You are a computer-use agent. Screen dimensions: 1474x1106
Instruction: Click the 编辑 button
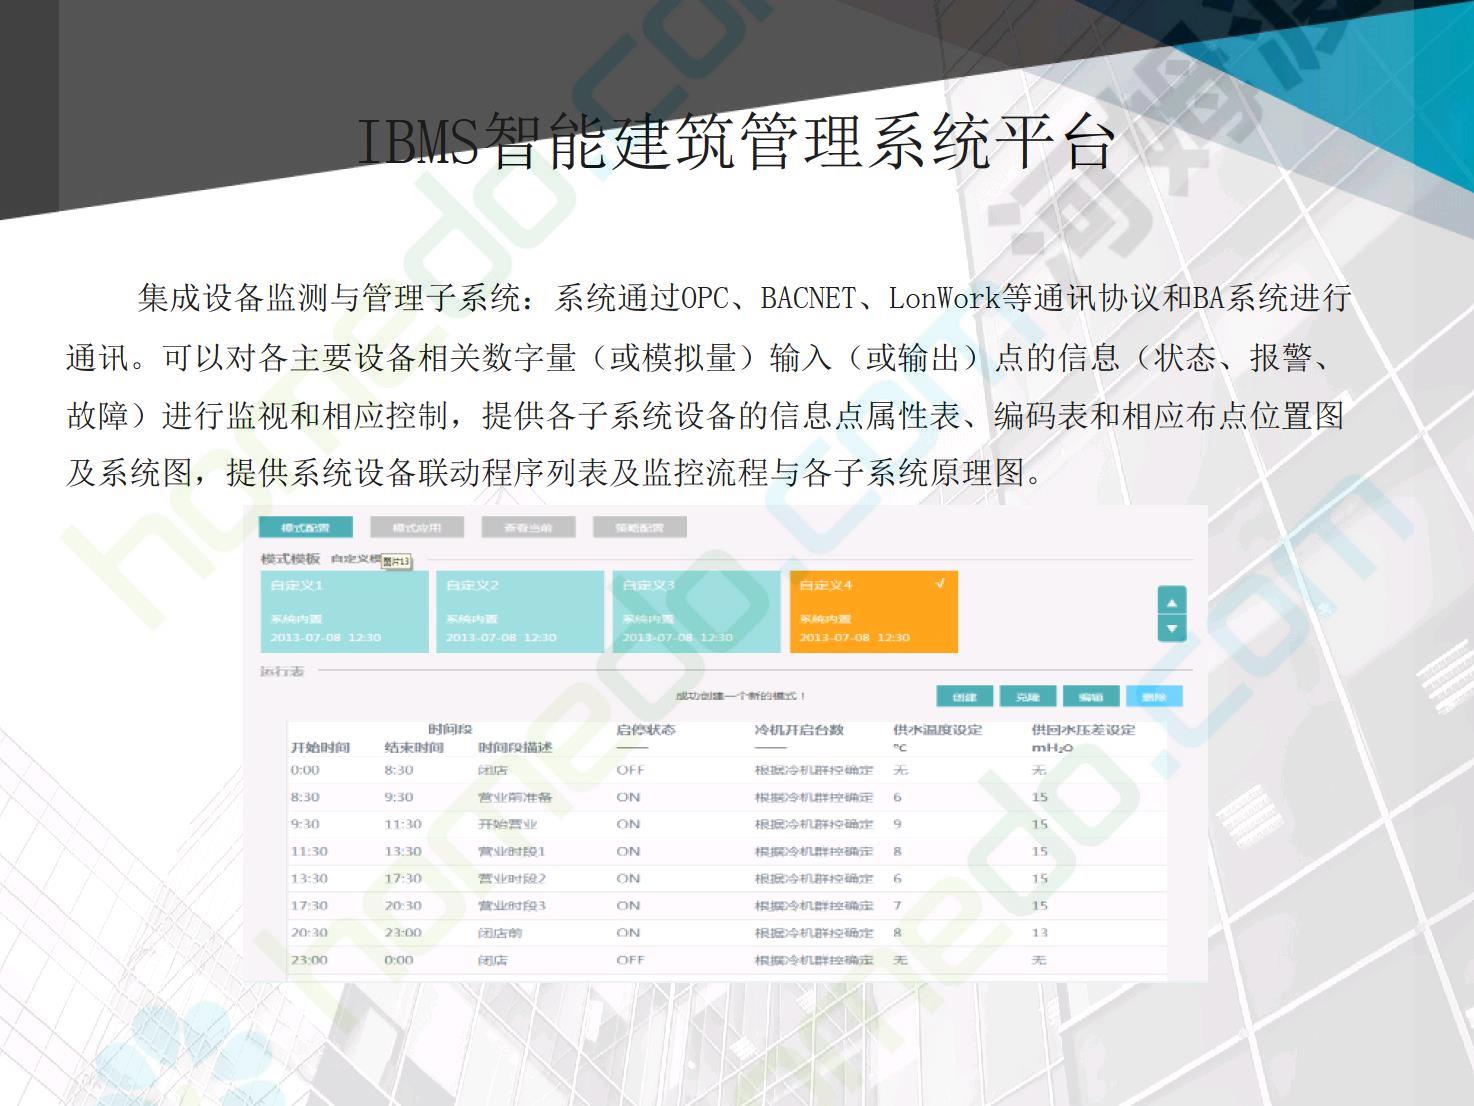coord(1090,697)
